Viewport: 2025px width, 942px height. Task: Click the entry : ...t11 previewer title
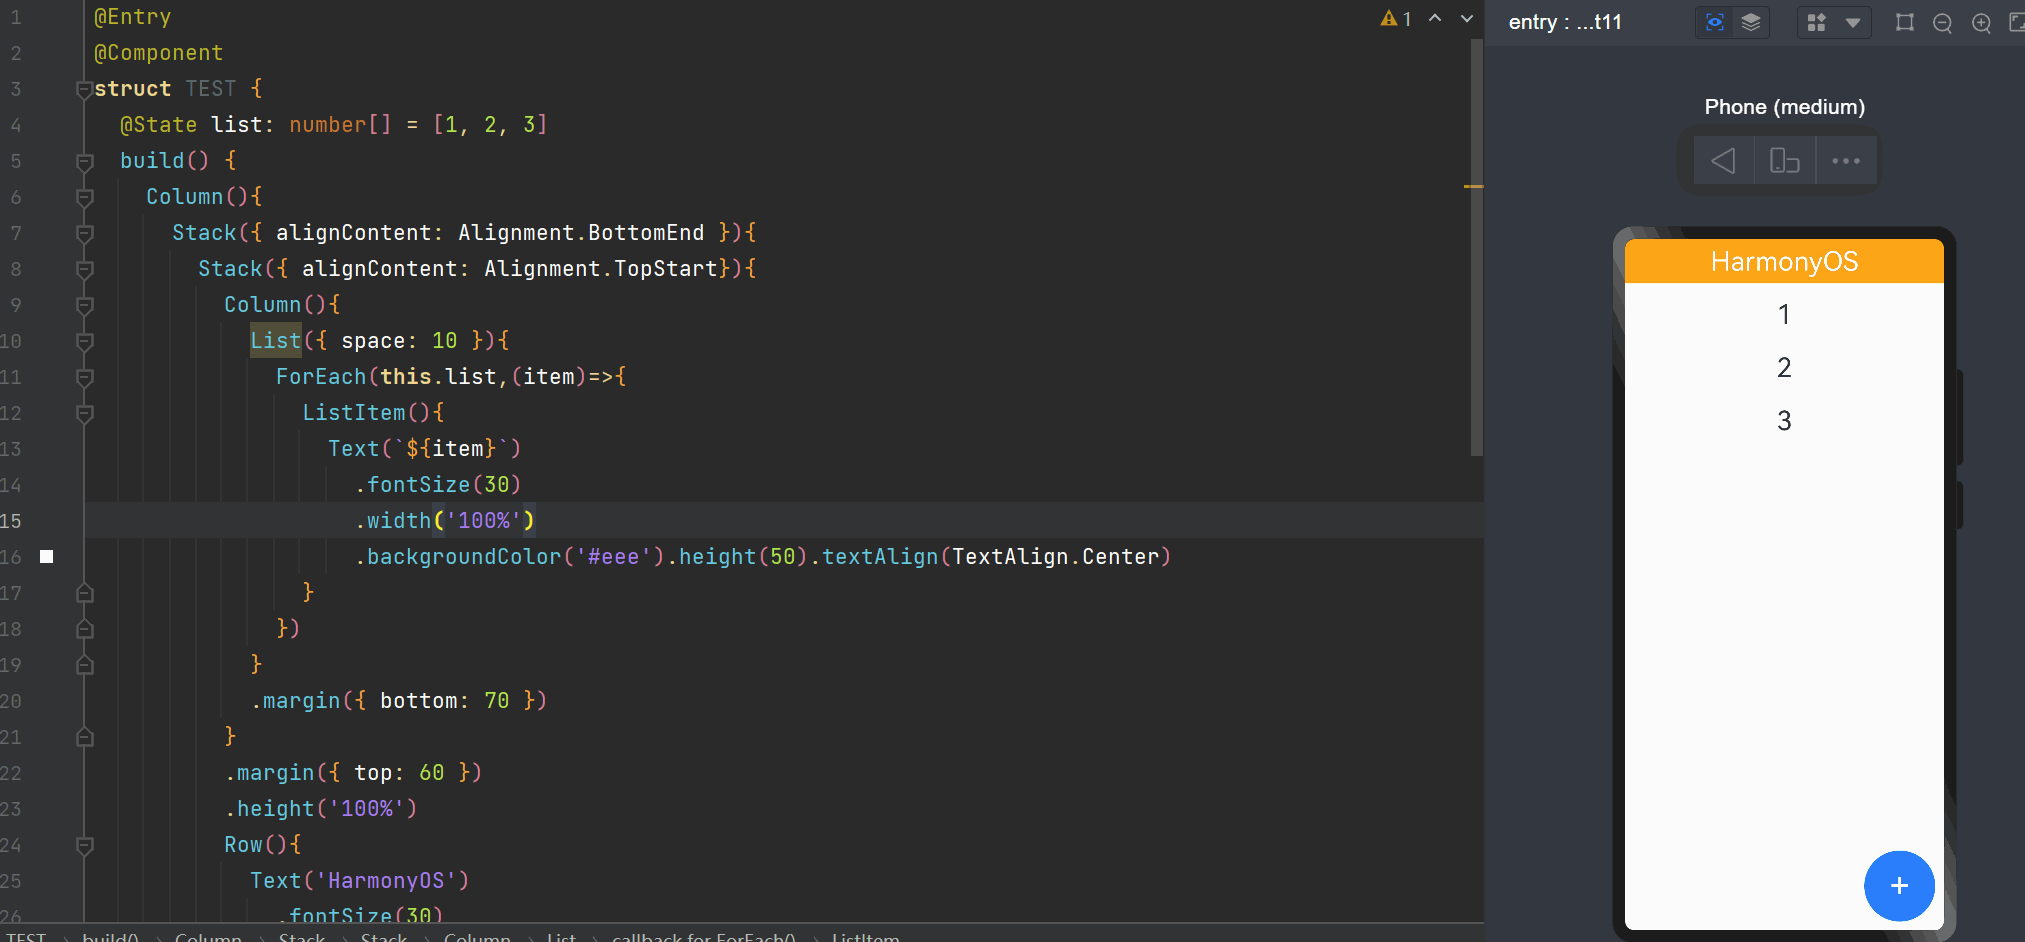point(1565,22)
